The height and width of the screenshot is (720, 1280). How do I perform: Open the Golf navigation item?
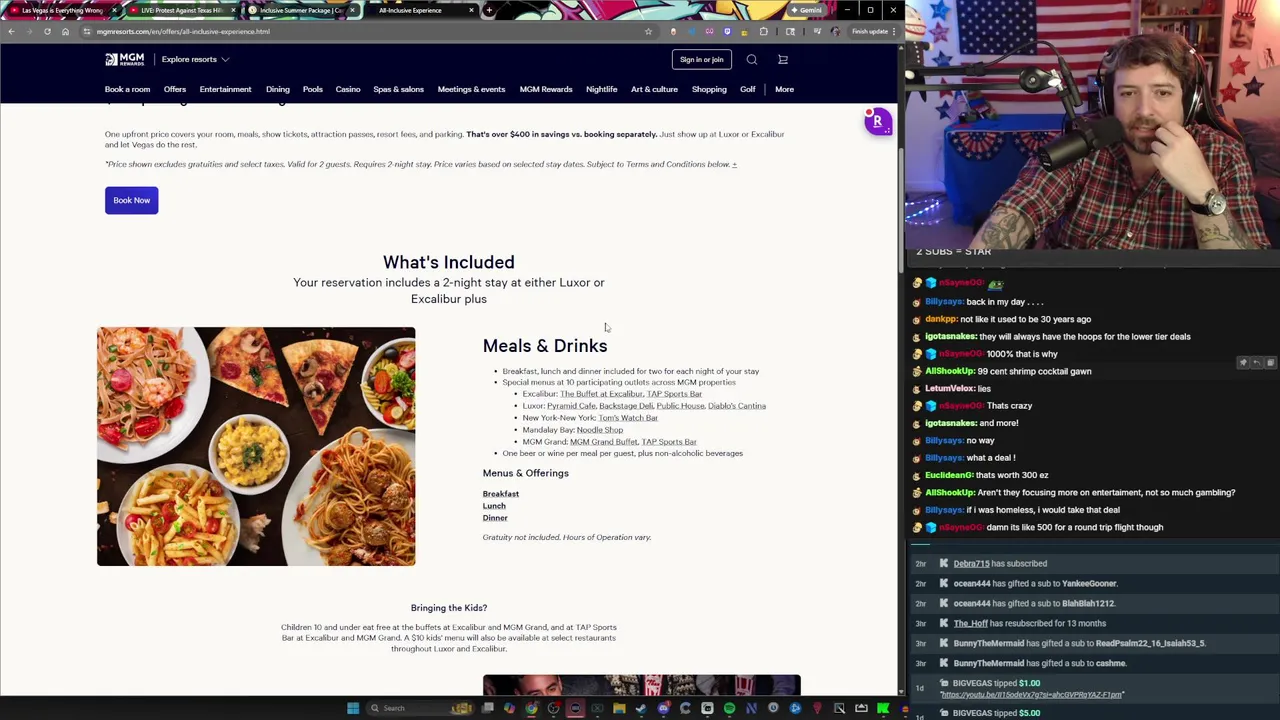(747, 89)
